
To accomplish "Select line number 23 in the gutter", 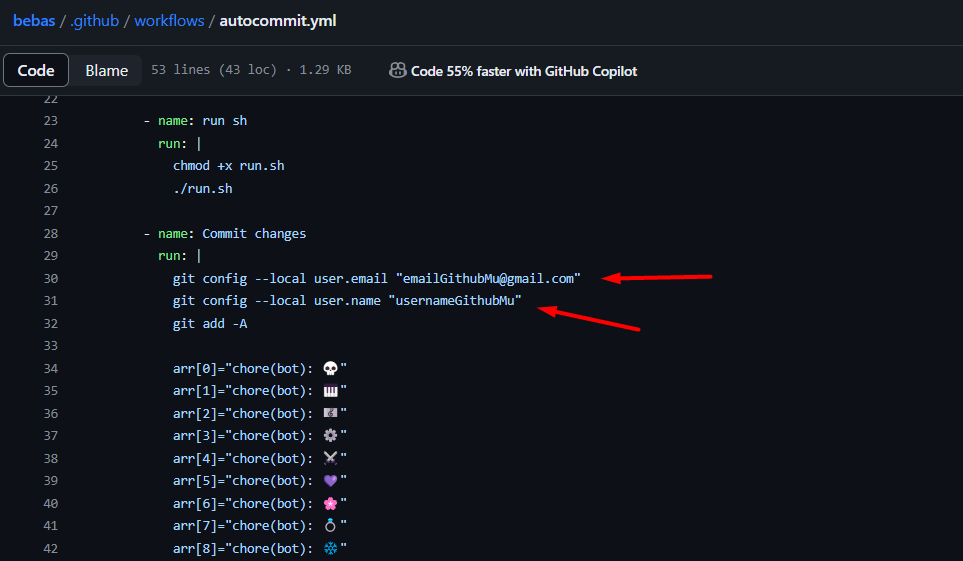I will coord(50,121).
